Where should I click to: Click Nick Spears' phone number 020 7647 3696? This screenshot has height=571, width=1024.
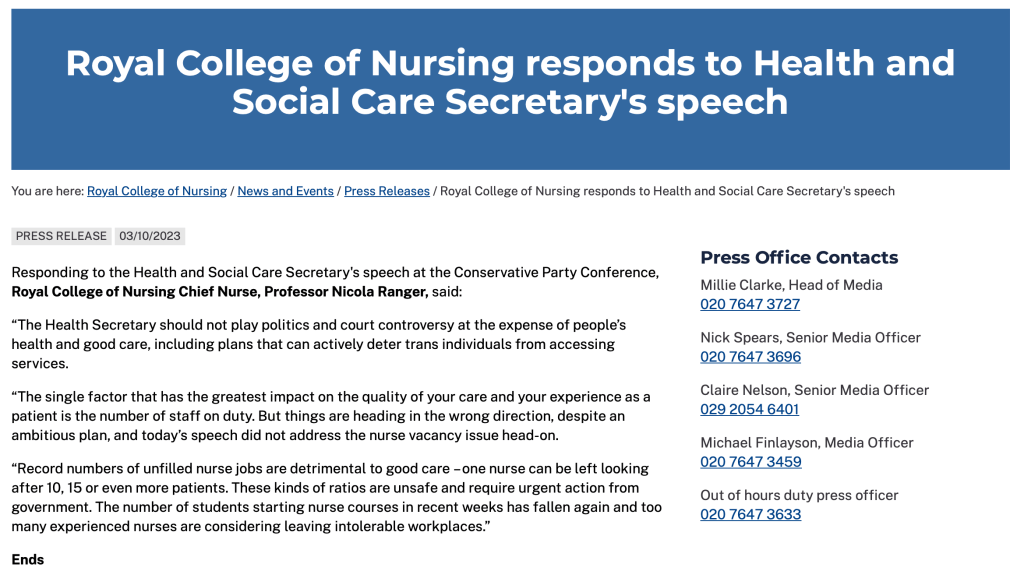[x=750, y=357]
